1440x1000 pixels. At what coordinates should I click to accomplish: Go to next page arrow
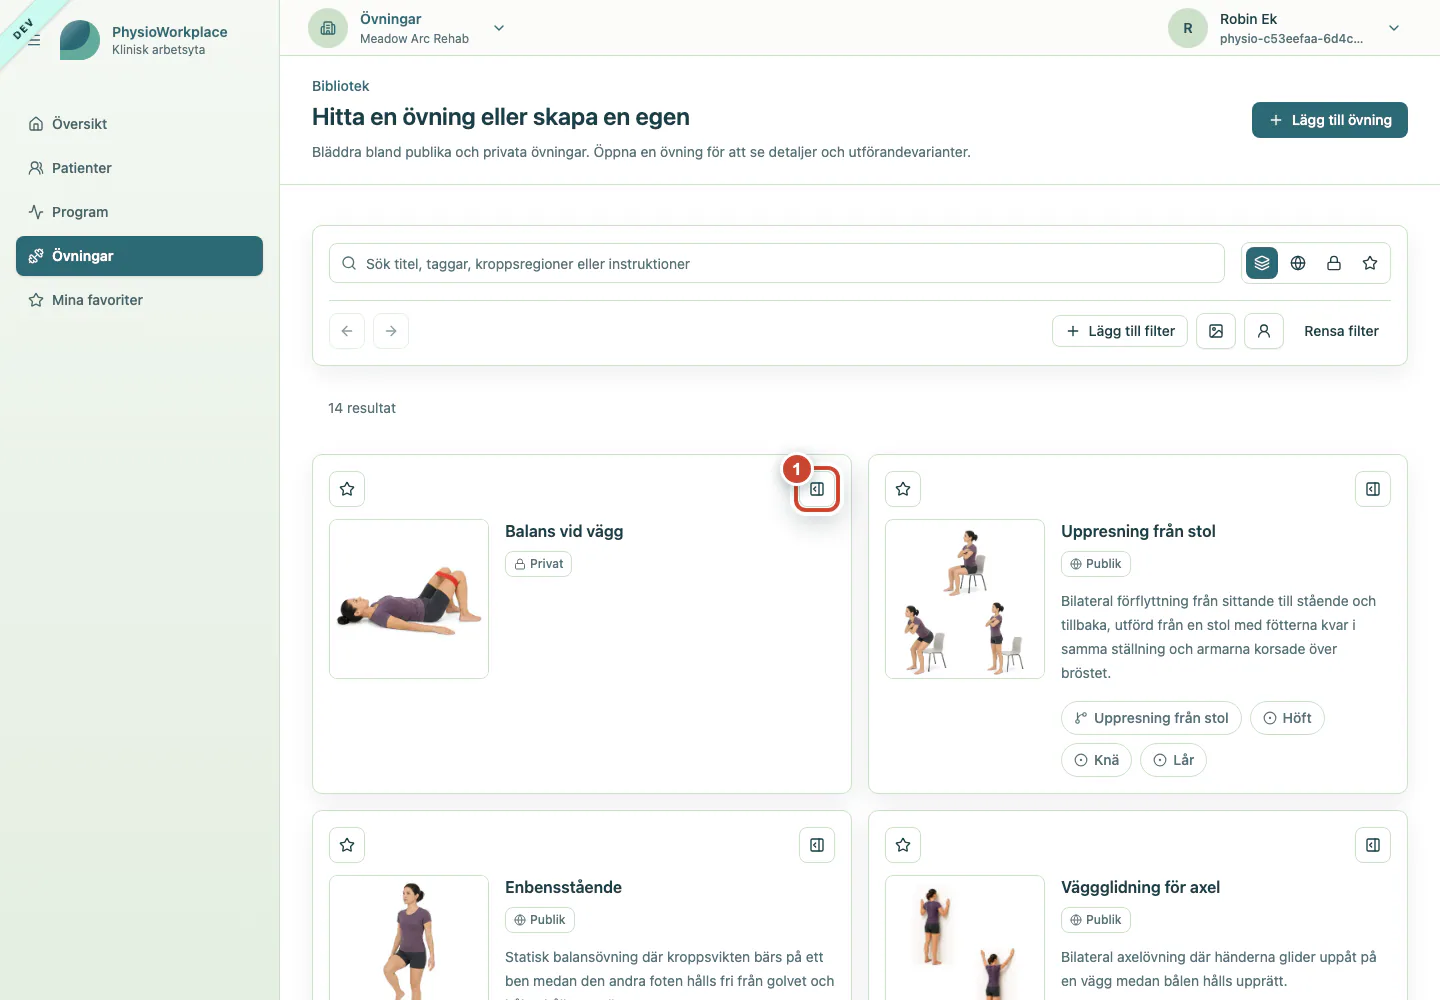[391, 331]
